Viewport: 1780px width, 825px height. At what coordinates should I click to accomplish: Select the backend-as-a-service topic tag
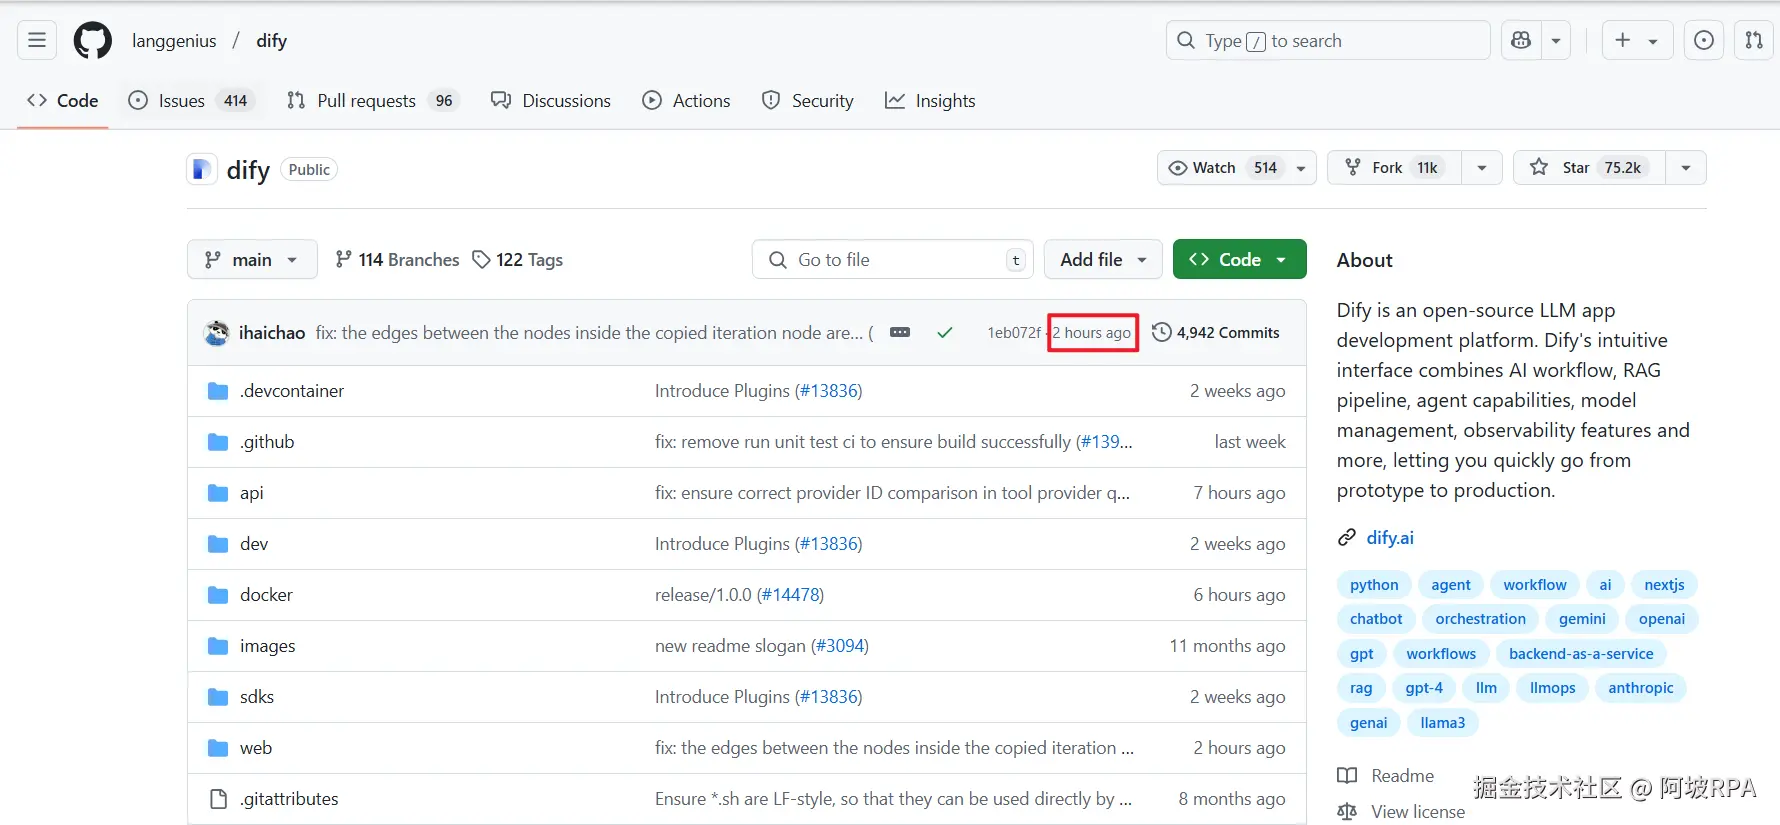point(1581,654)
